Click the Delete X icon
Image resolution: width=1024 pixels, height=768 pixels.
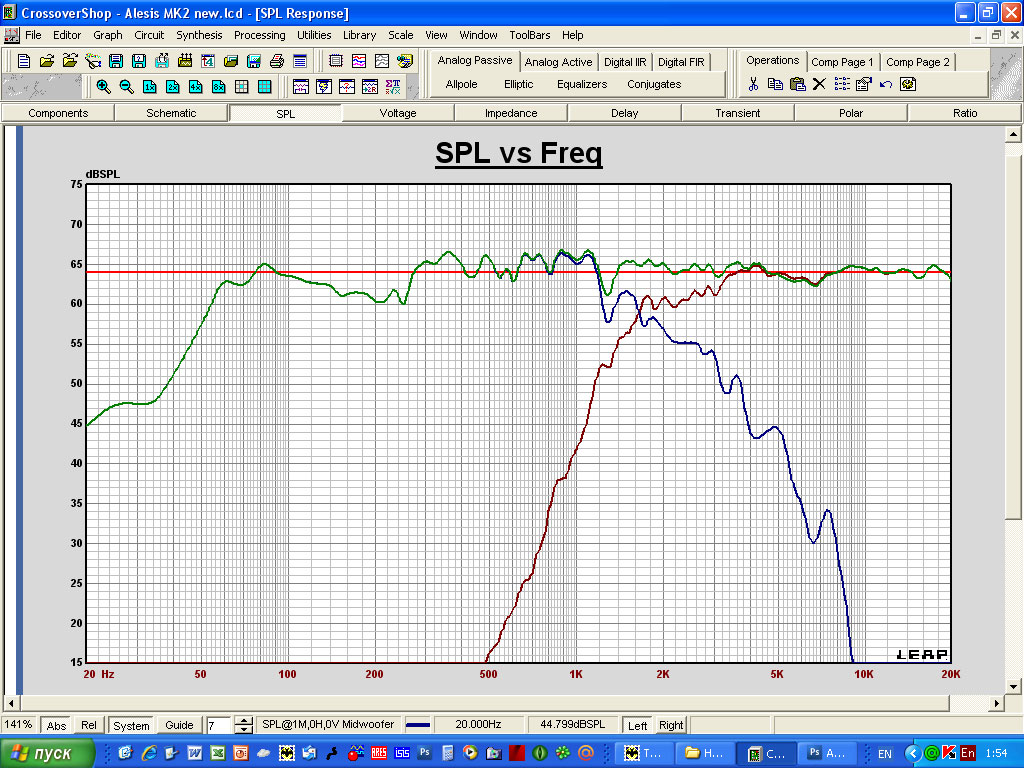click(820, 84)
